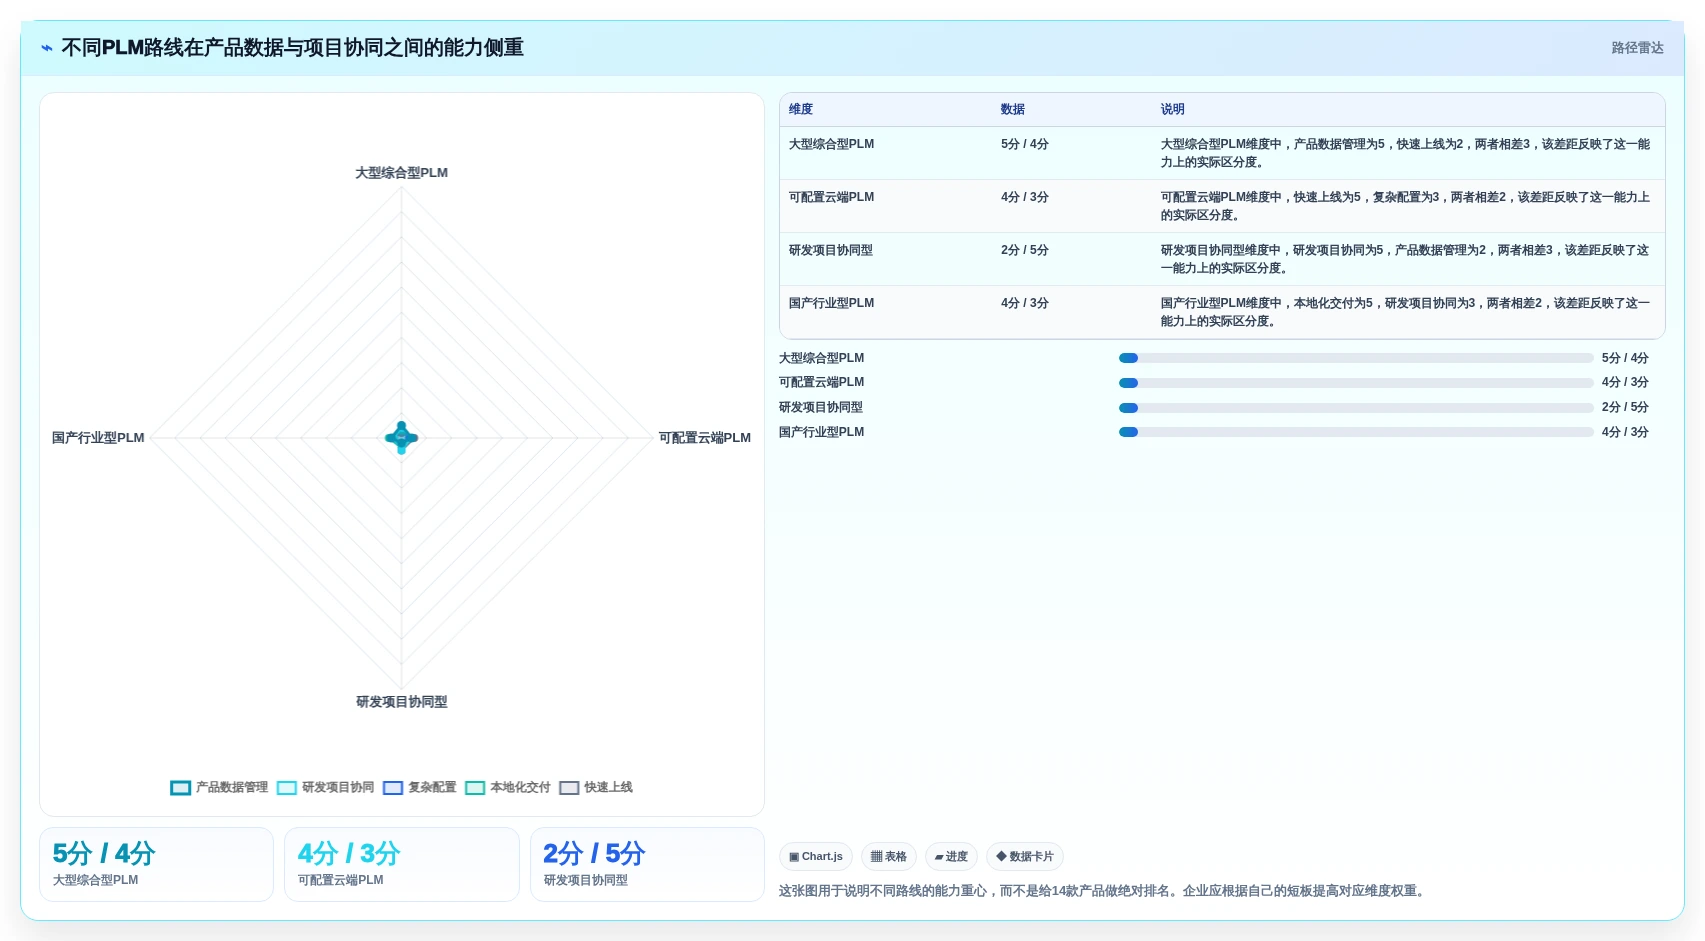
Task: Click progress bar for 可配置云端PLM
Action: pos(1356,383)
